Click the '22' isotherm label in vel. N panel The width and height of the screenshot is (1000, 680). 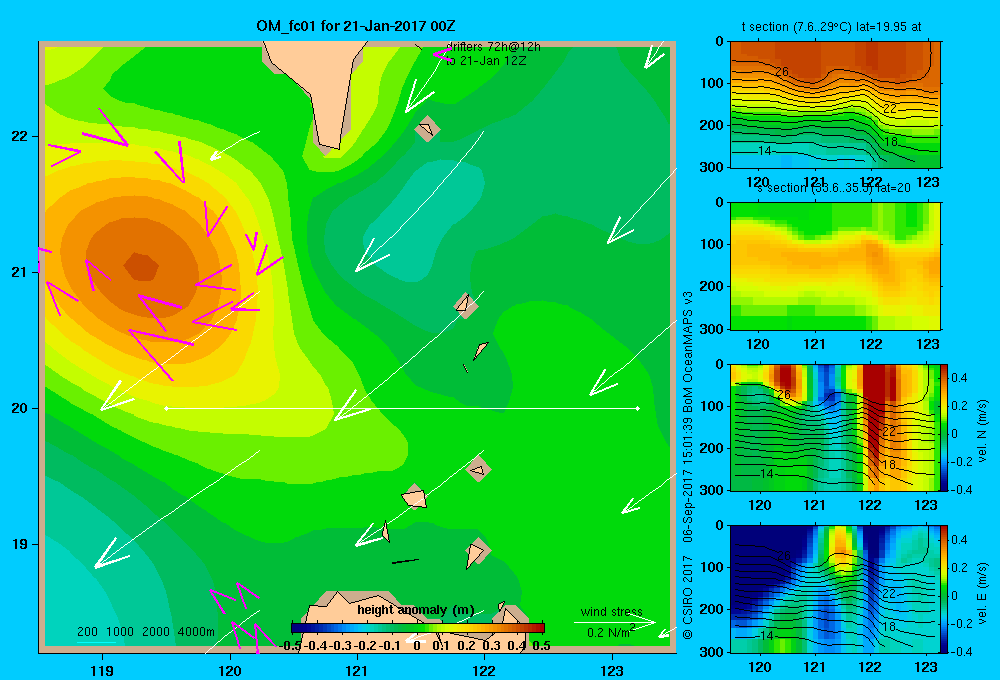[x=889, y=432]
